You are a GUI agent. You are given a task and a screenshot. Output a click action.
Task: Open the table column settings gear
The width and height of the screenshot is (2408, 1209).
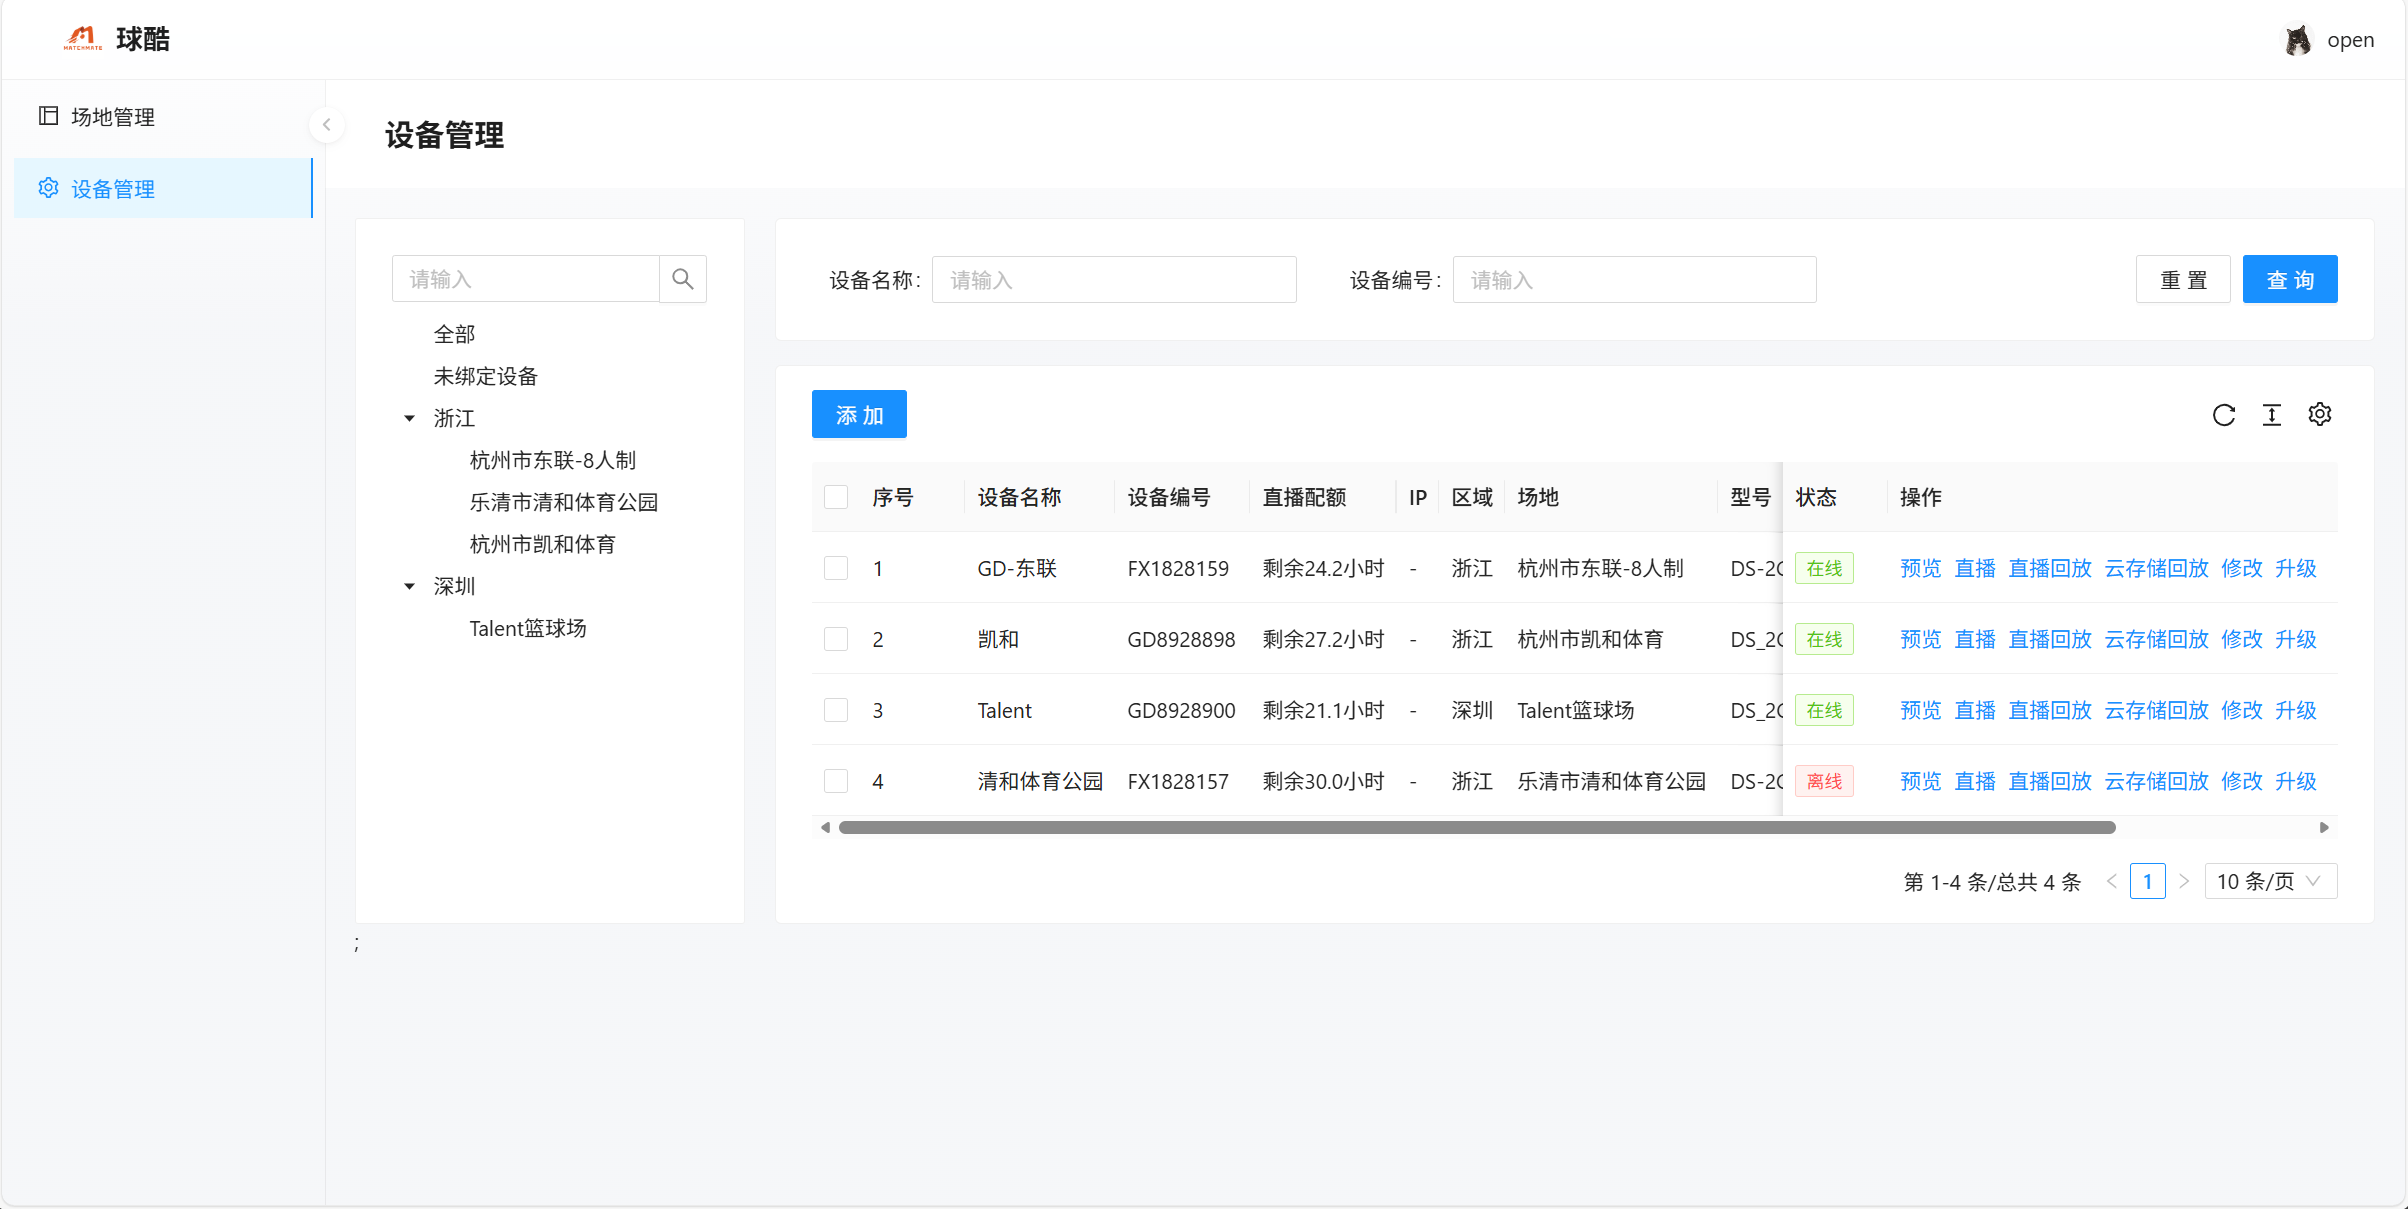2320,414
